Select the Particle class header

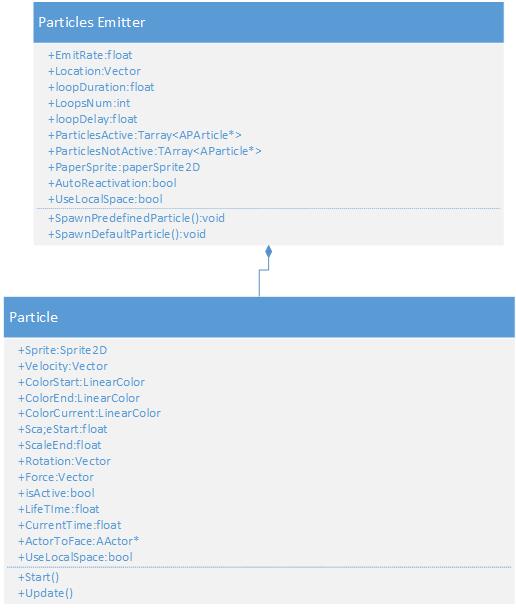click(x=259, y=317)
